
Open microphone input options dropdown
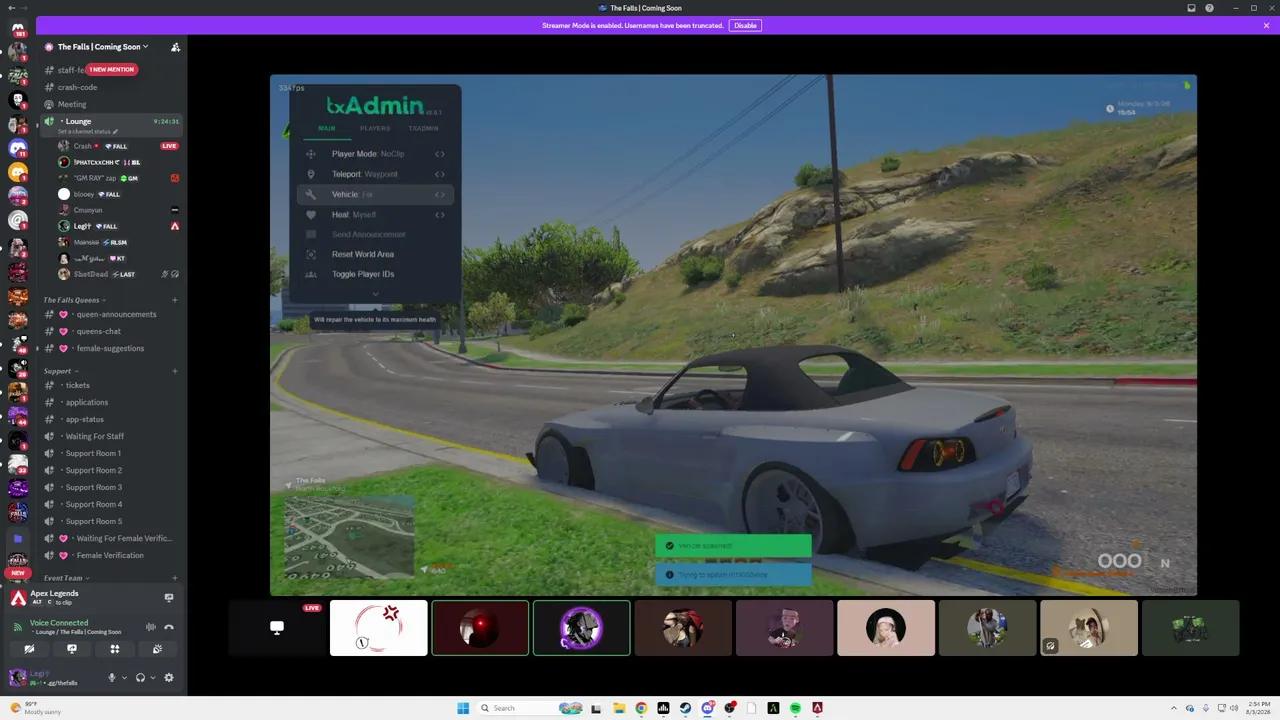124,678
